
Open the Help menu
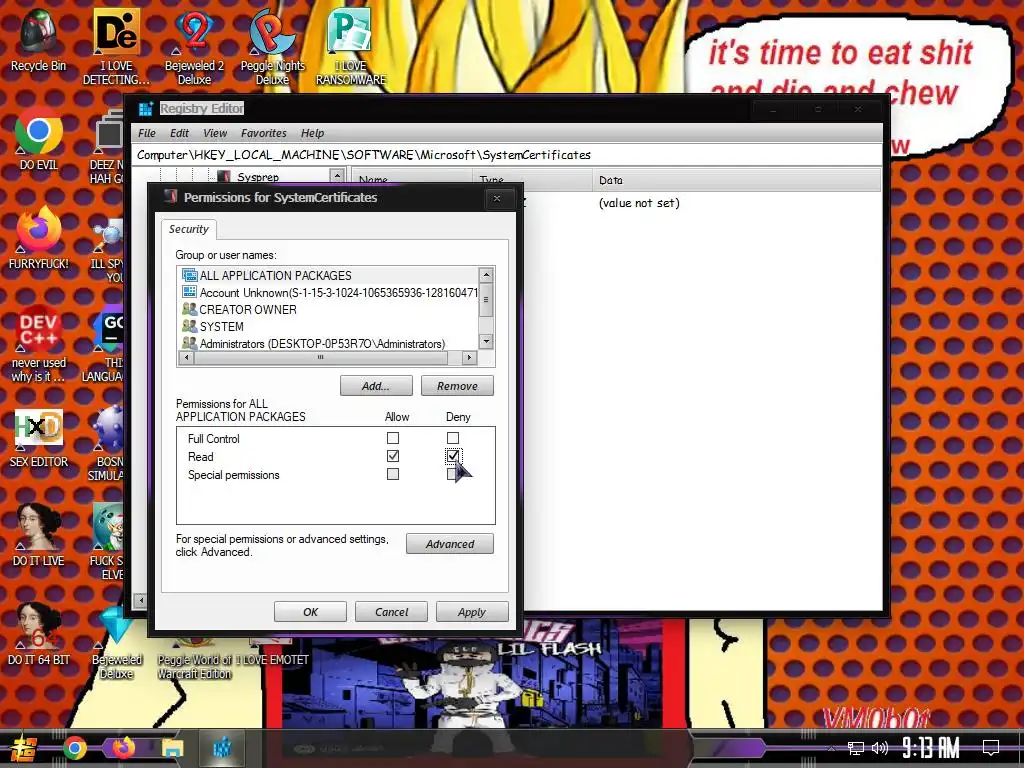[312, 133]
